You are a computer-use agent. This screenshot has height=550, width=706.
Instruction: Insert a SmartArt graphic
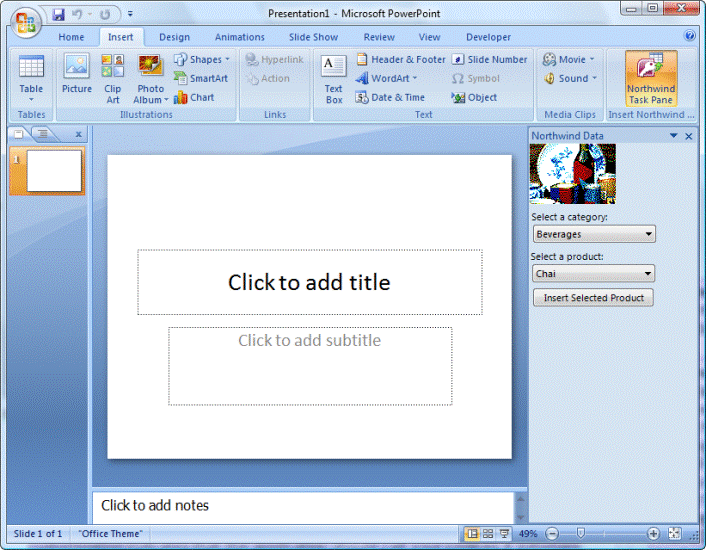coord(201,78)
